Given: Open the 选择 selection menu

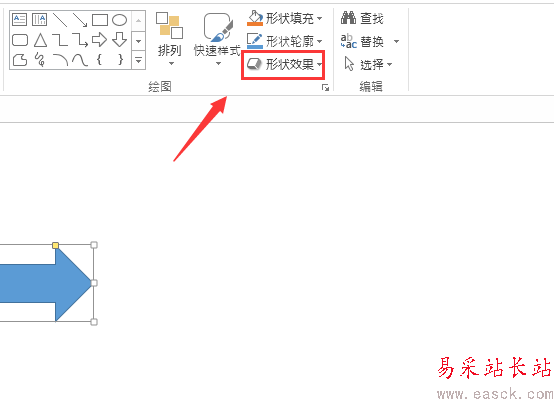Looking at the screenshot, I should [x=368, y=65].
